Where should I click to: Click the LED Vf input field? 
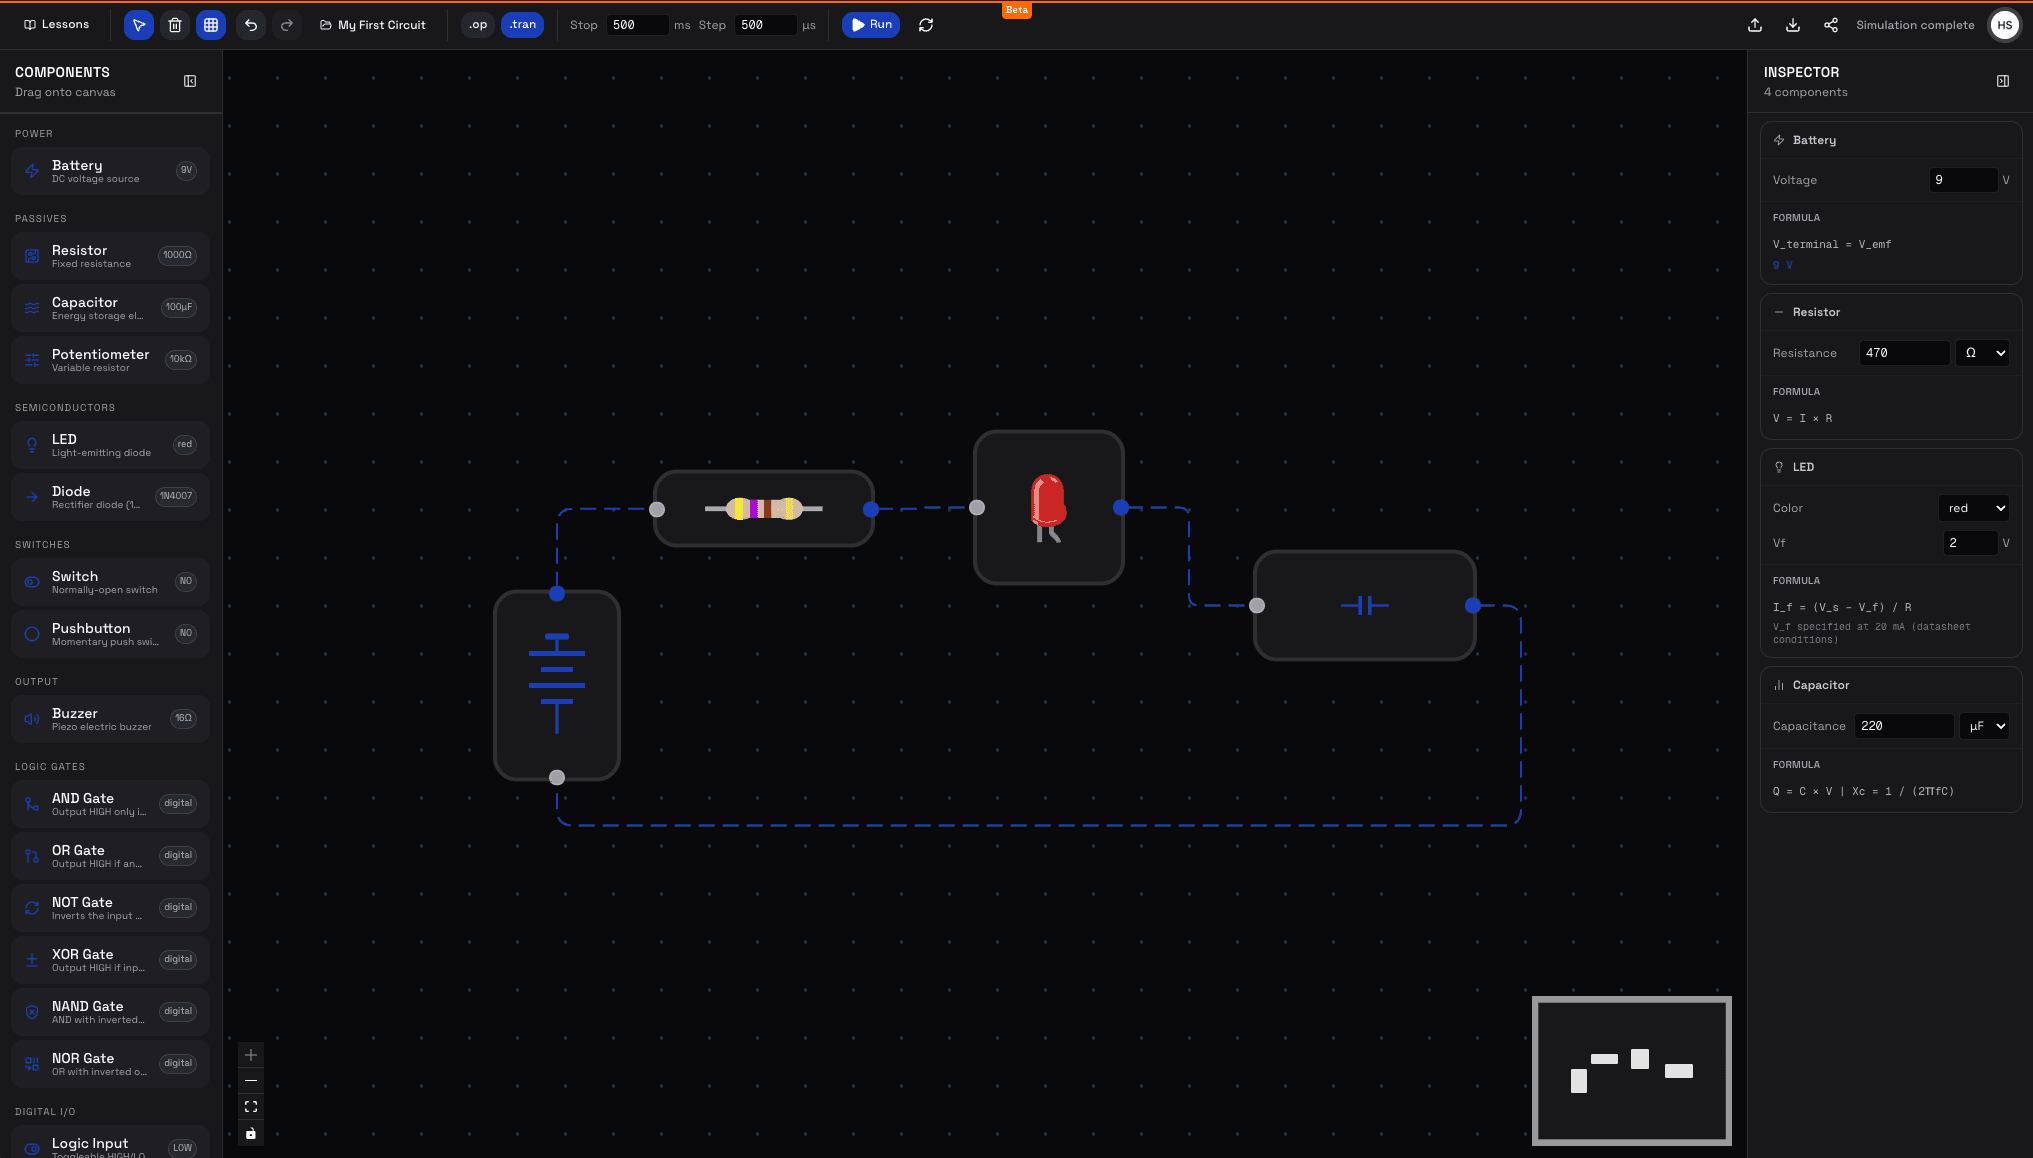(x=1970, y=543)
